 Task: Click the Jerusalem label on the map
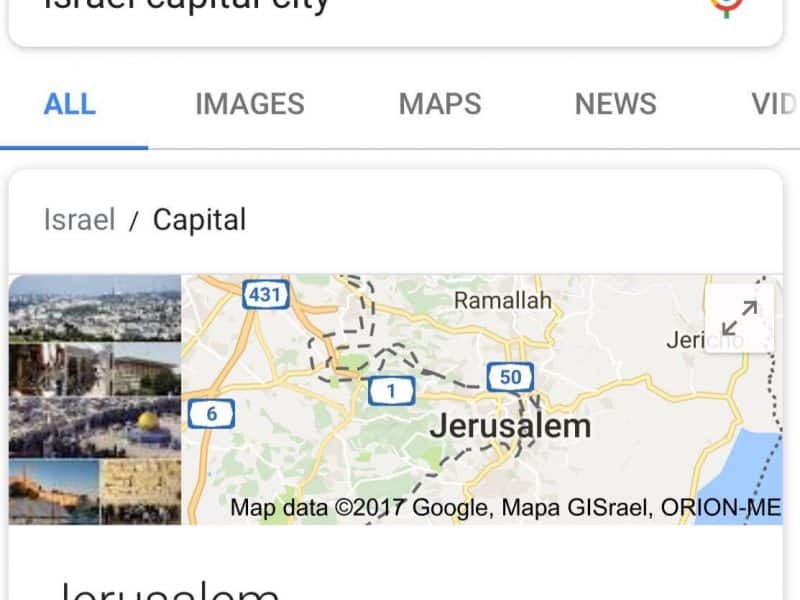pyautogui.click(x=510, y=426)
